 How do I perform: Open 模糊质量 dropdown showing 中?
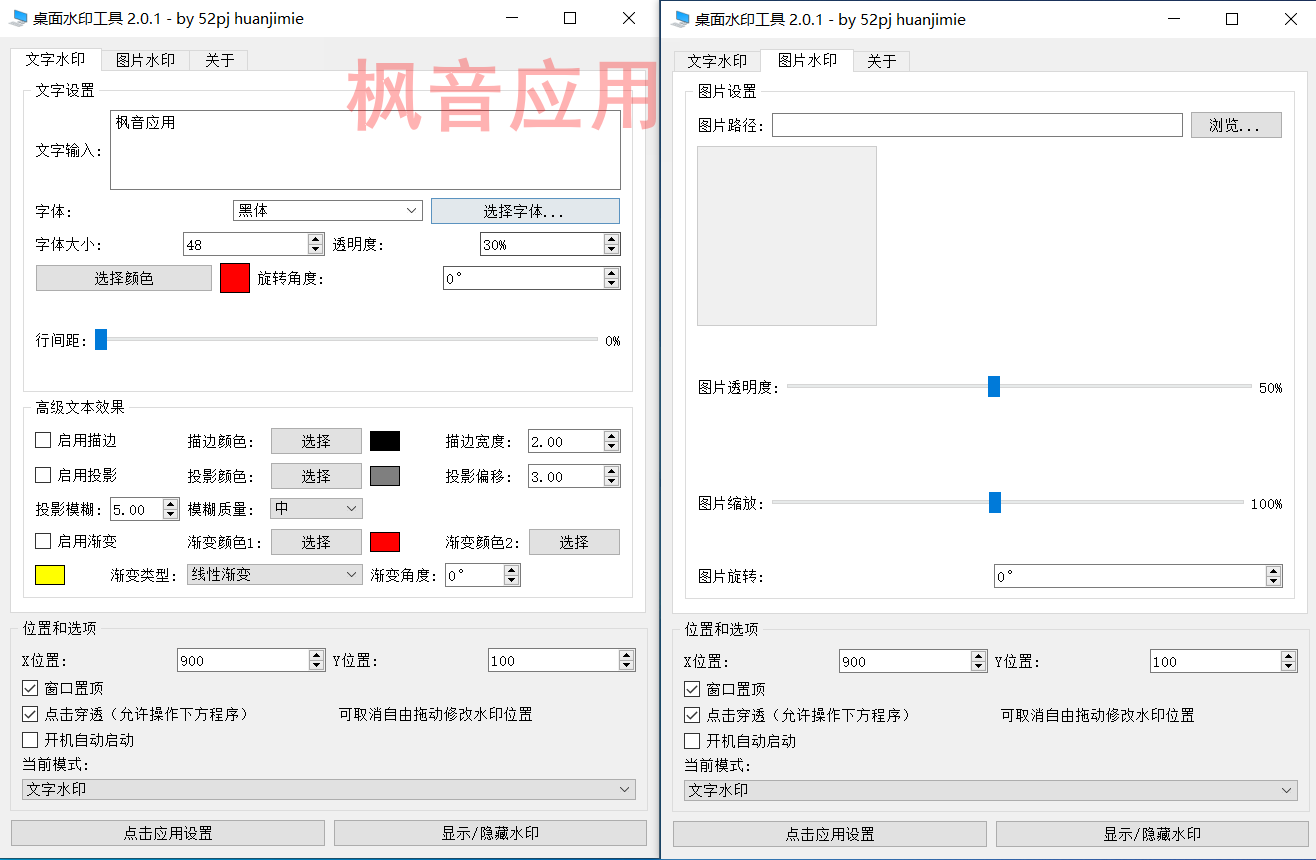pos(317,509)
